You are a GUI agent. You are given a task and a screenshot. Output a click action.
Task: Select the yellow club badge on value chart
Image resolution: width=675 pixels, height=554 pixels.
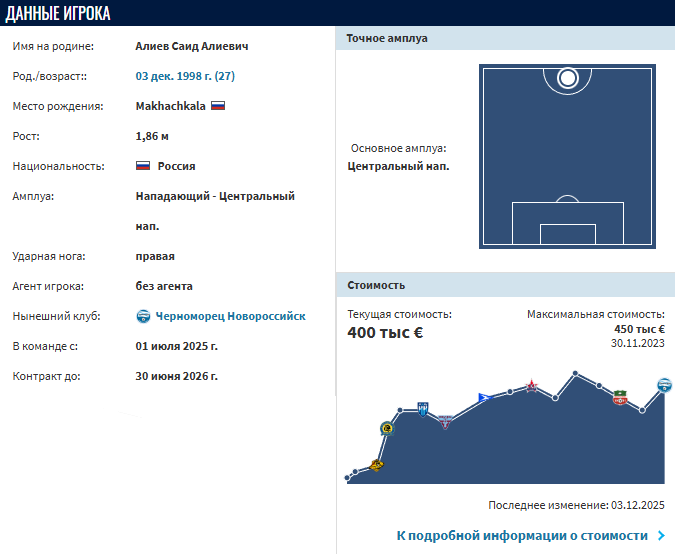point(377,464)
